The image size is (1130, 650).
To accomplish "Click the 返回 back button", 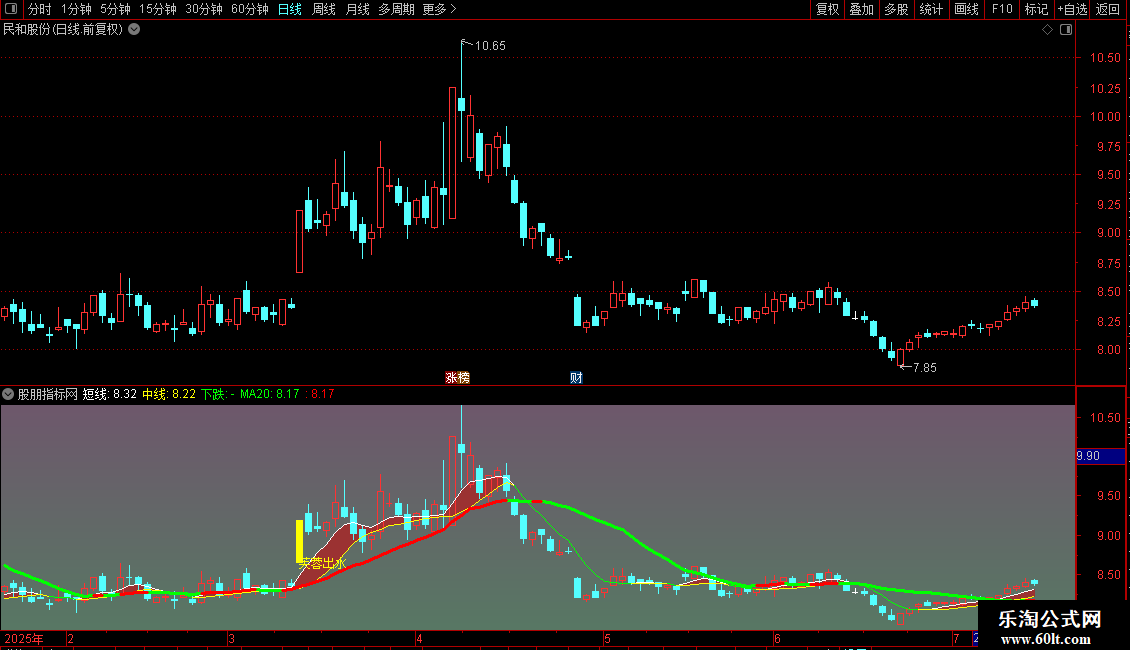I will pyautogui.click(x=1108, y=9).
